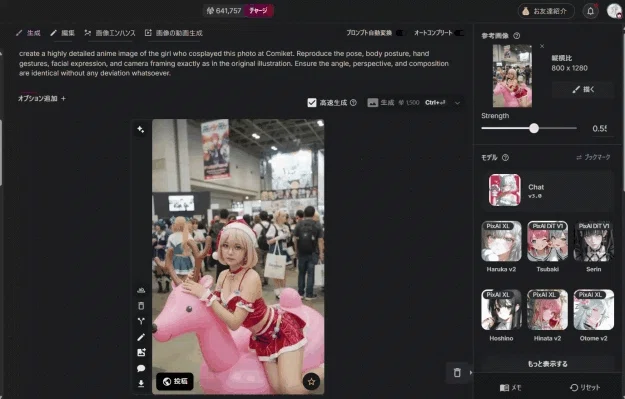The width and height of the screenshot is (625, 399).
Task: Click the help icon beside モデル
Action: [505, 157]
